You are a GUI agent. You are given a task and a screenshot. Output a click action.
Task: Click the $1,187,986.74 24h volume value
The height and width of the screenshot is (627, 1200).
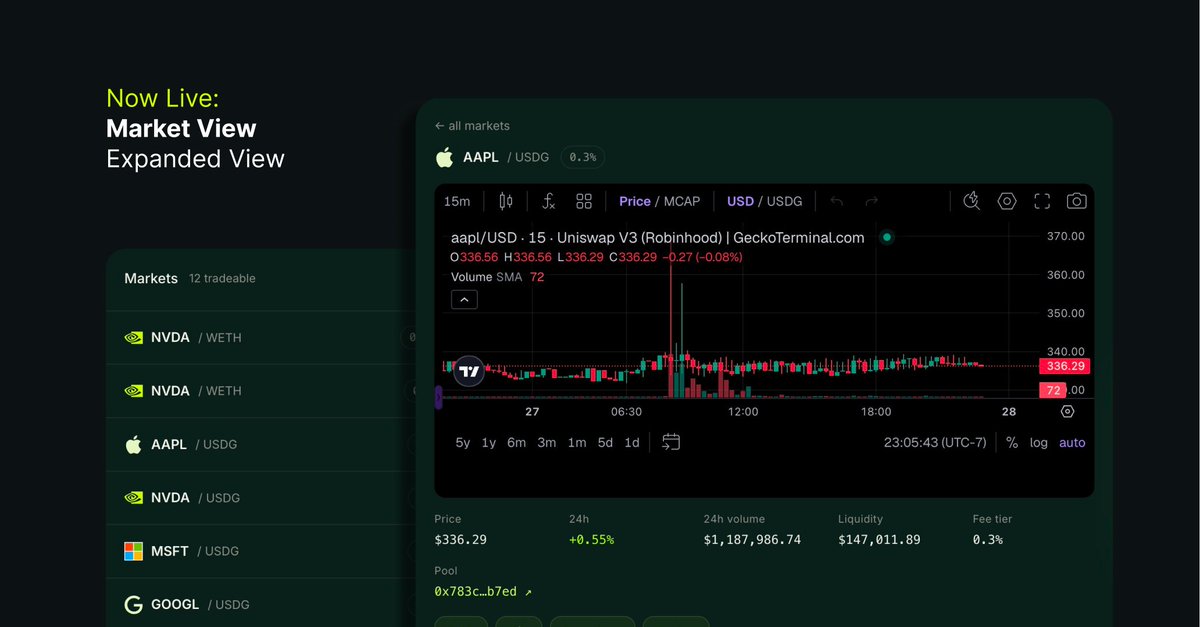[752, 539]
